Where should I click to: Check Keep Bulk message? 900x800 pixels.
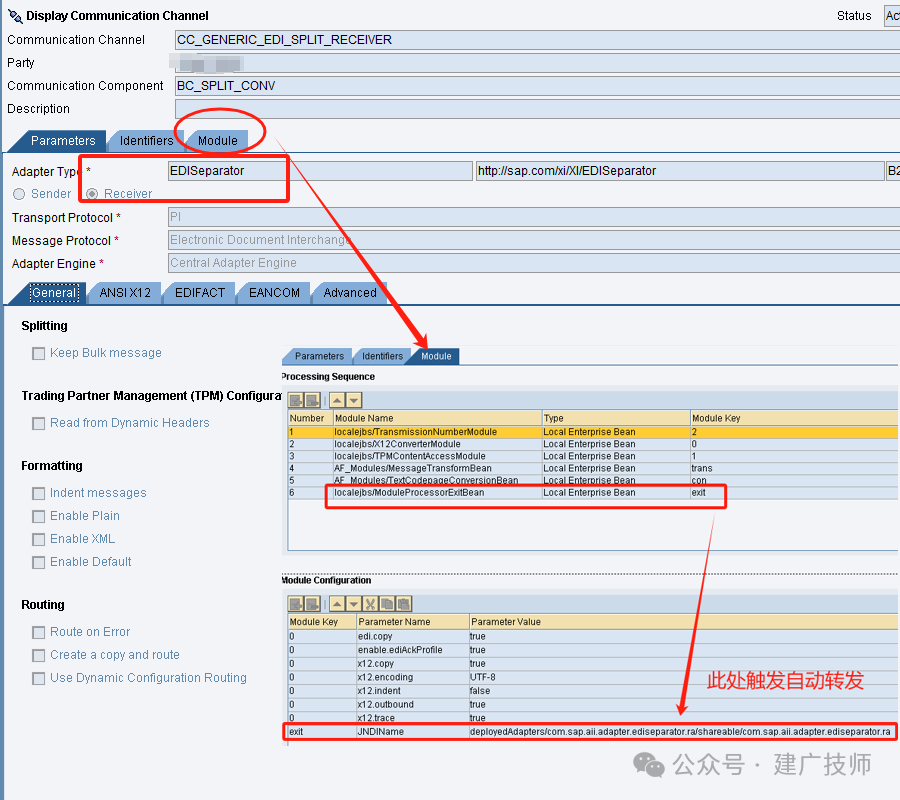point(38,354)
